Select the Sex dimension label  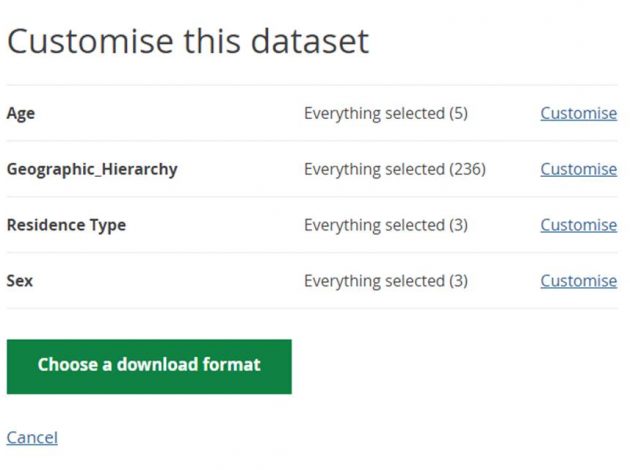(x=20, y=281)
